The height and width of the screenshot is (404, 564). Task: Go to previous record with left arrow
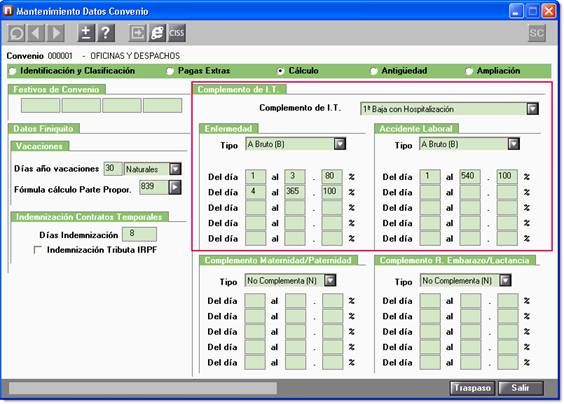click(x=36, y=33)
